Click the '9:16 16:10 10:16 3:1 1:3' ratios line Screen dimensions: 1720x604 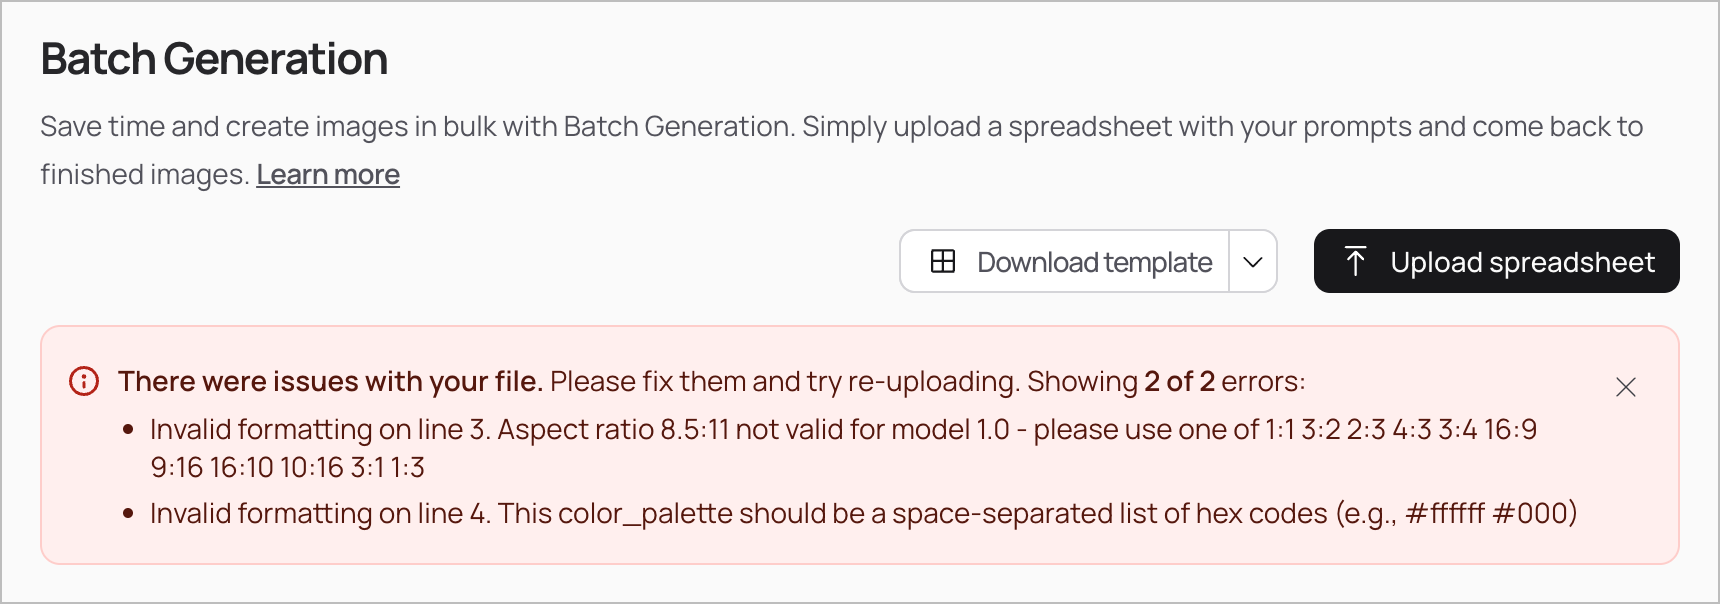(x=288, y=467)
